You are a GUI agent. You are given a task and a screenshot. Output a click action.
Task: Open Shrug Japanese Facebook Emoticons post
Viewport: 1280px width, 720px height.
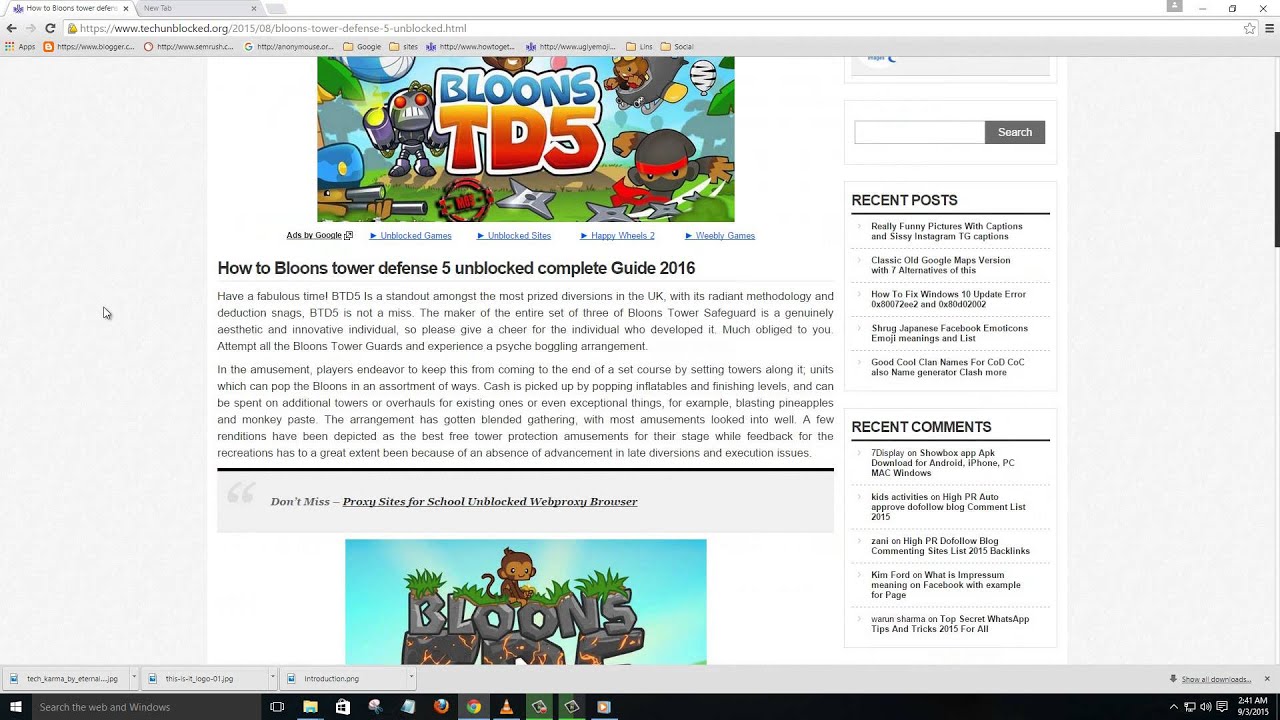(949, 333)
